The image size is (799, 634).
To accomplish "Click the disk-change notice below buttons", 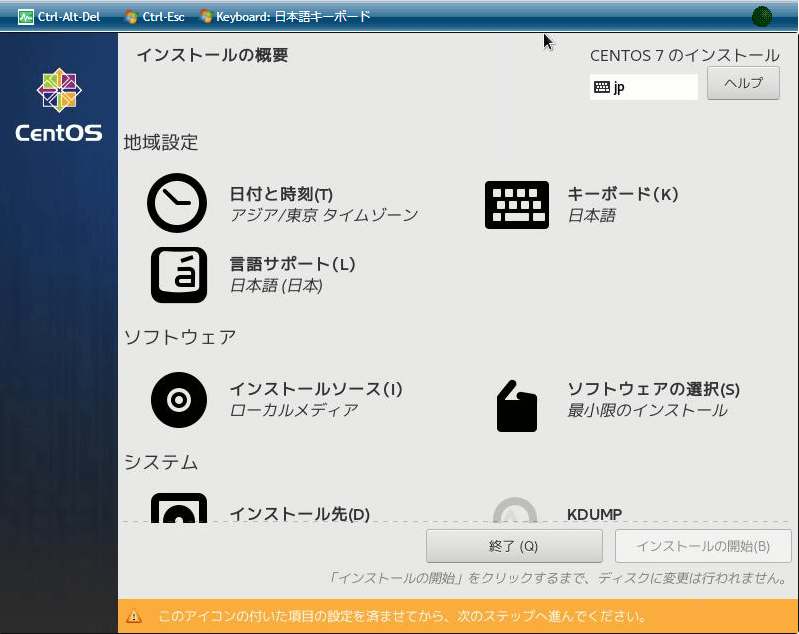I will click(557, 578).
